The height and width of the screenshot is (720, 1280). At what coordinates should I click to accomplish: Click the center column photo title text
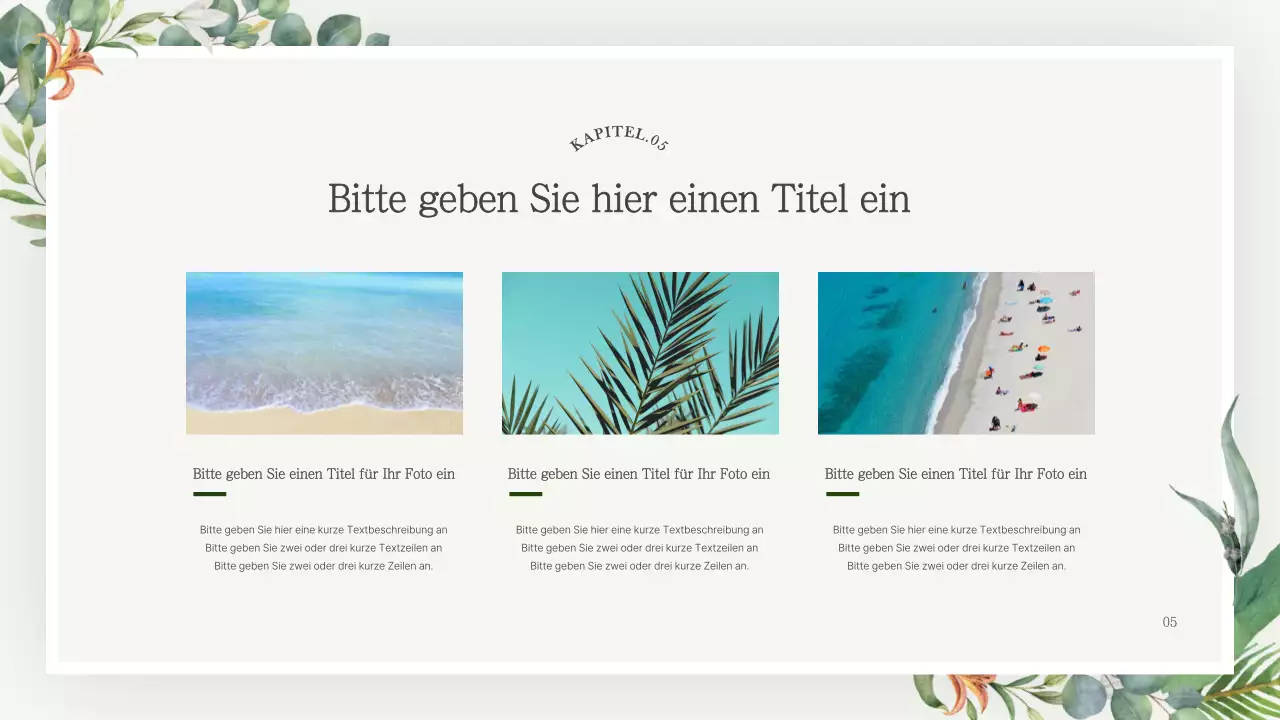[639, 473]
